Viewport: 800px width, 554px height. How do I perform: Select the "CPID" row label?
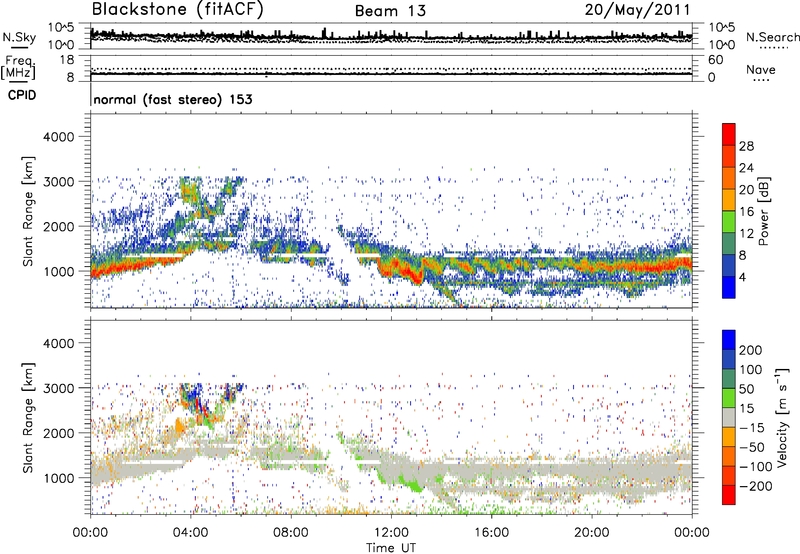[x=22, y=95]
